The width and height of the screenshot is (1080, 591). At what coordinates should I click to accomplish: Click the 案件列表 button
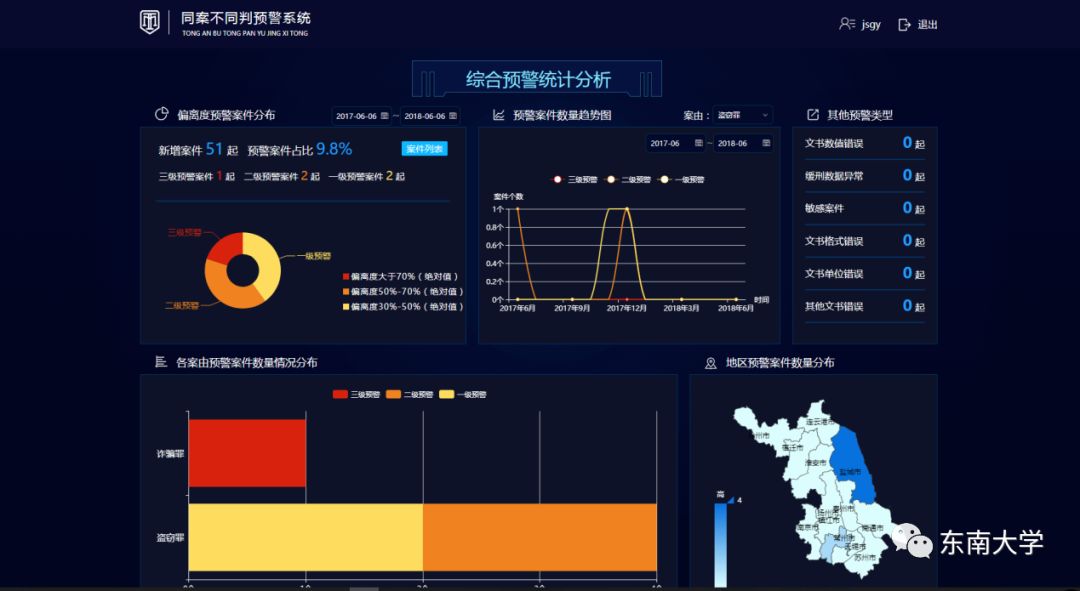pyautogui.click(x=425, y=149)
